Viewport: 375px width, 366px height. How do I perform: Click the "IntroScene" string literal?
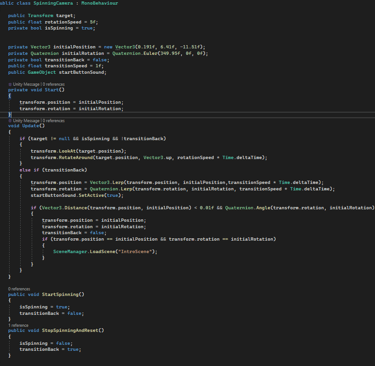[135, 252]
